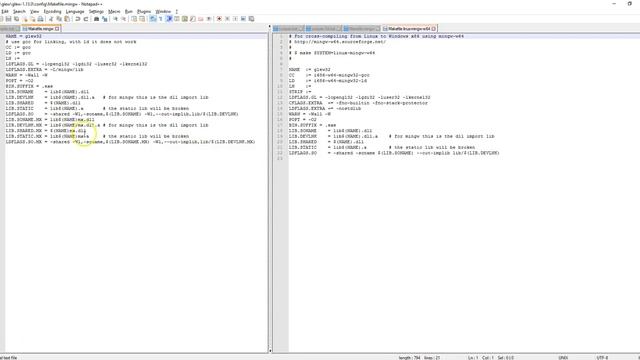Click the Stop Recording macro icon

pos(227,19)
